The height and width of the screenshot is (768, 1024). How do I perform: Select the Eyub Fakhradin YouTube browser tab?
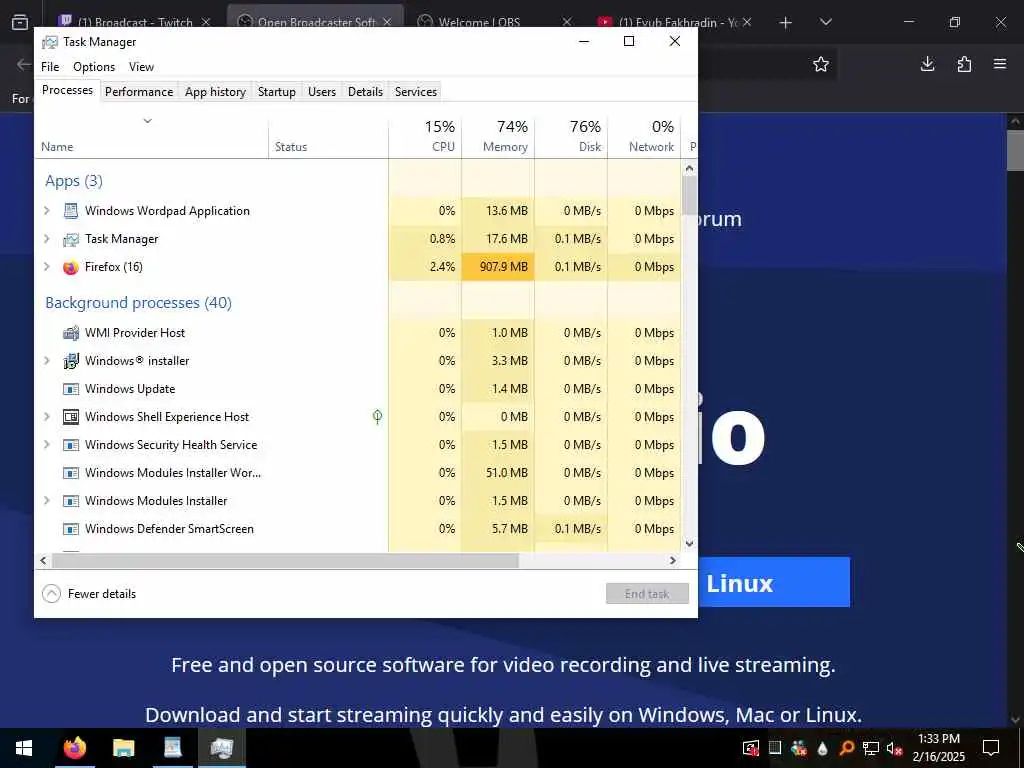(x=676, y=22)
